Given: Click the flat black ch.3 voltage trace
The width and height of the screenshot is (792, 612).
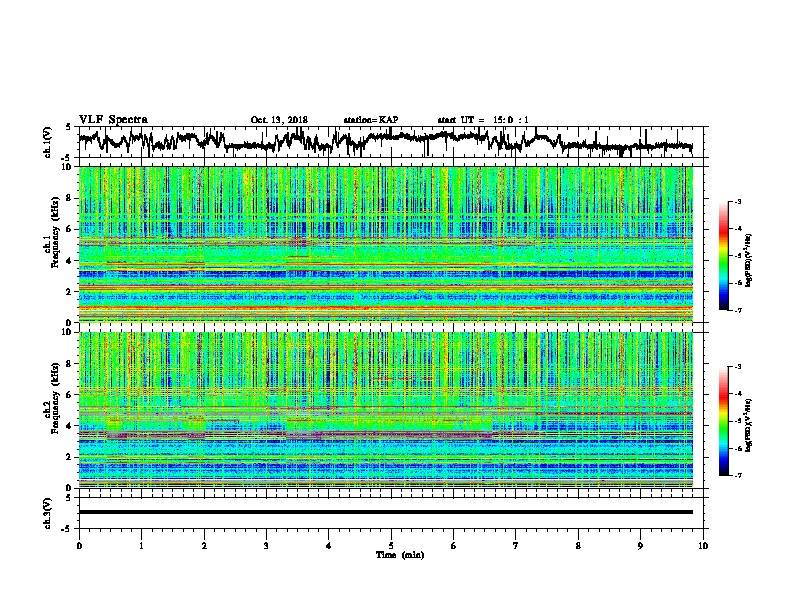Looking at the screenshot, I should coord(386,512).
